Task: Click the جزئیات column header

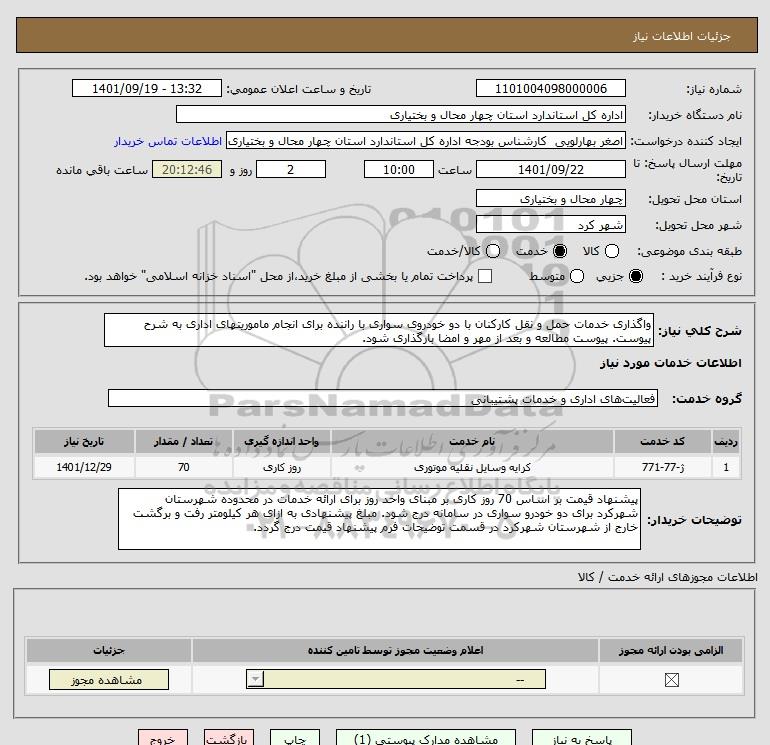Action: [109, 650]
